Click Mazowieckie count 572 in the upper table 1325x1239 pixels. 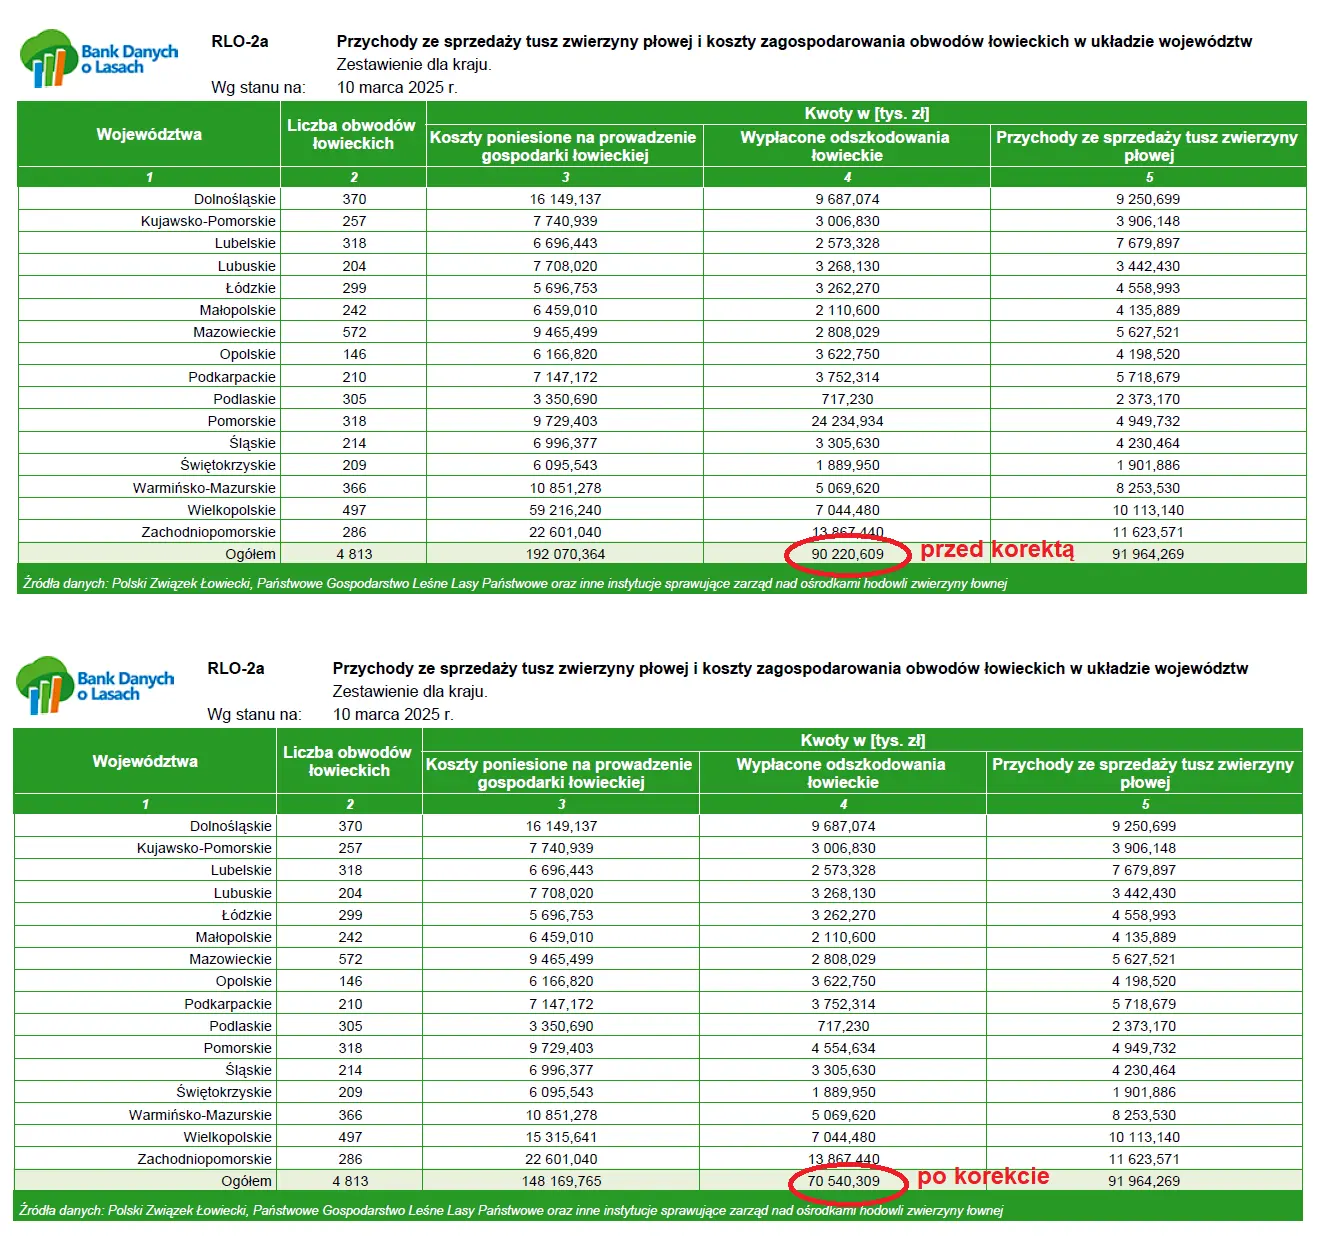[354, 332]
